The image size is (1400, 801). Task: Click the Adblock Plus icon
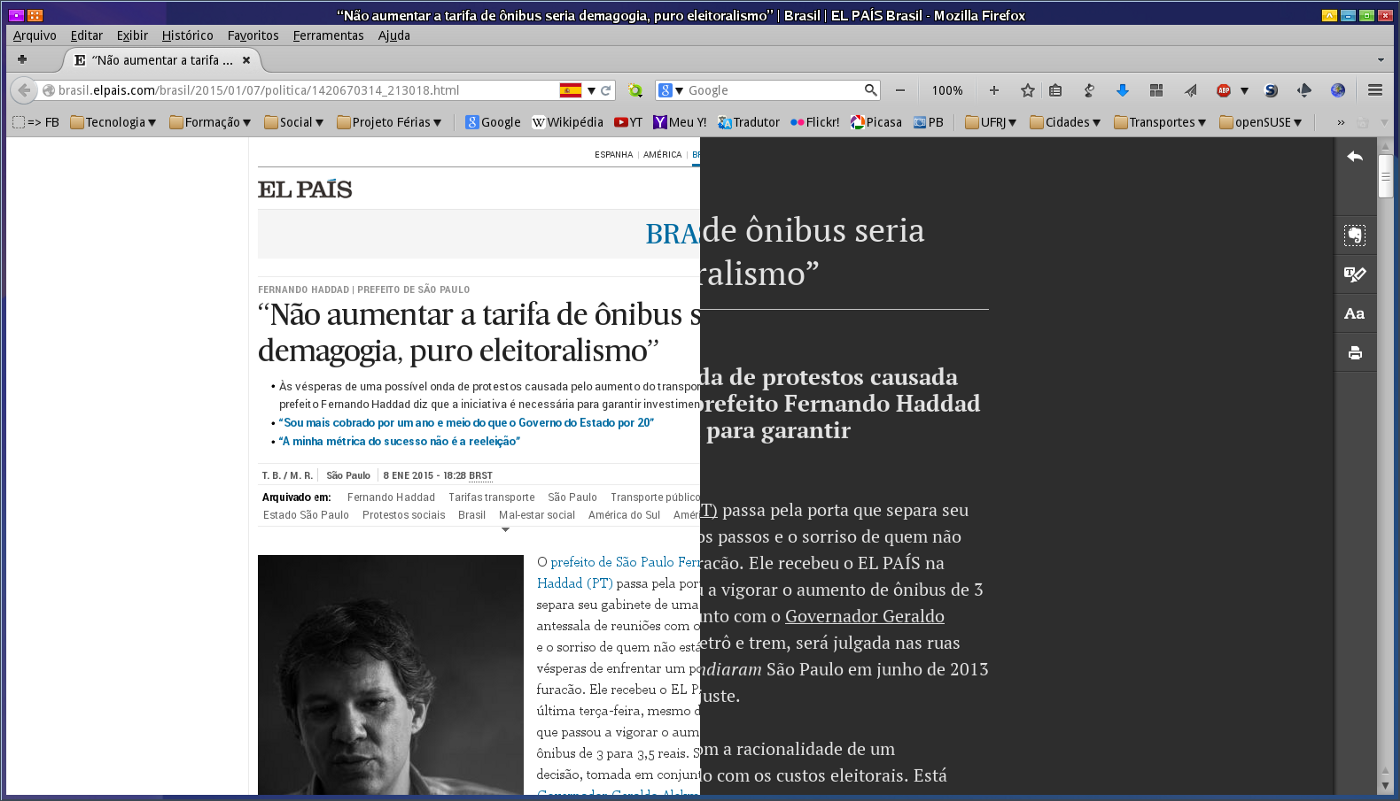tap(1223, 90)
